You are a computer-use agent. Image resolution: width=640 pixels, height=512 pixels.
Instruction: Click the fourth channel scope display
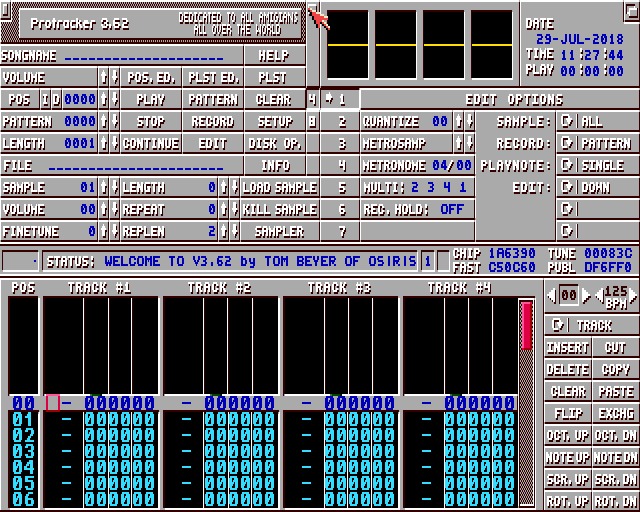click(x=492, y=45)
